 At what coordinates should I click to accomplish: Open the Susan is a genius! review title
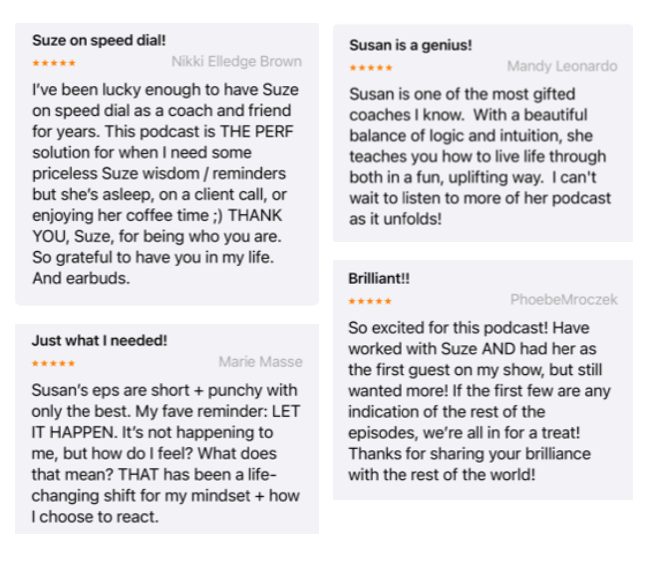tap(410, 45)
